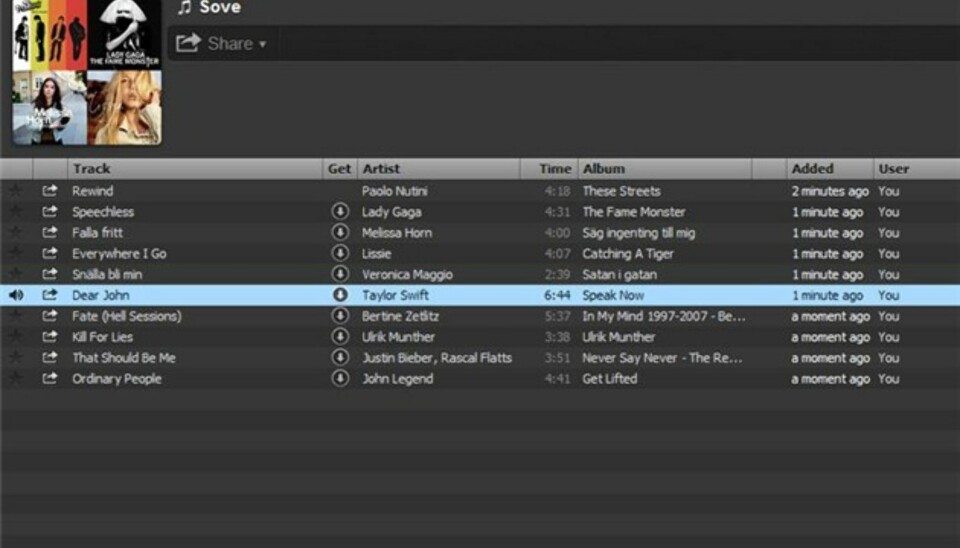Star the track Rewind
This screenshot has height=548, width=960.
16,190
